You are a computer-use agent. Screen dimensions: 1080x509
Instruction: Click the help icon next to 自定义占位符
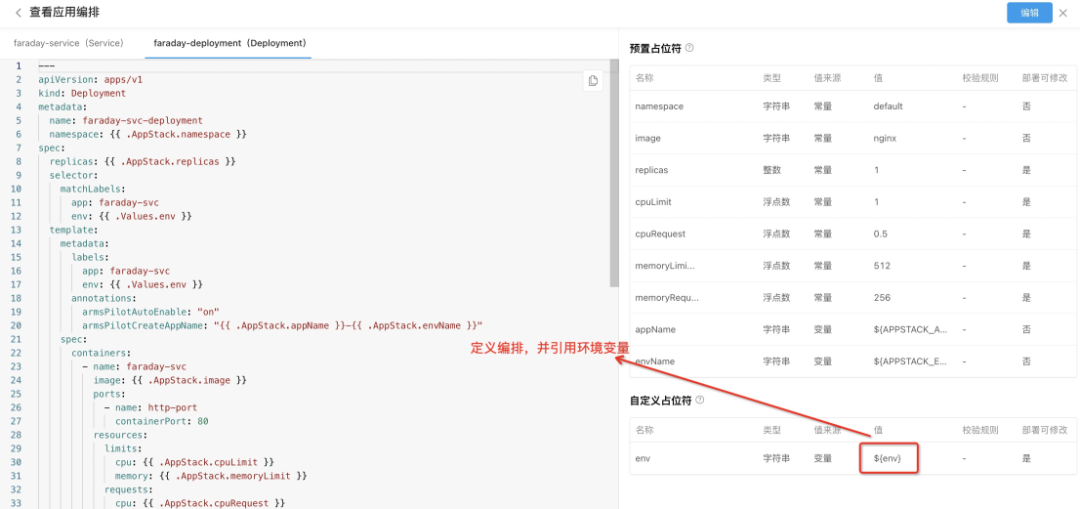click(700, 400)
